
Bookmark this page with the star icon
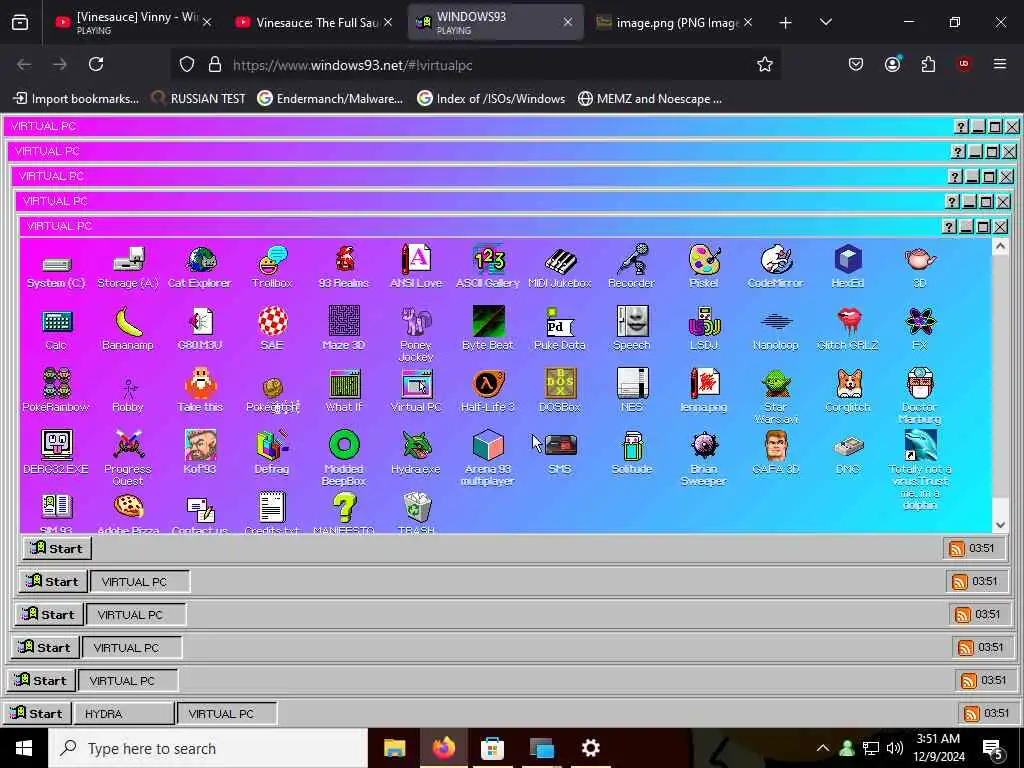click(x=765, y=65)
